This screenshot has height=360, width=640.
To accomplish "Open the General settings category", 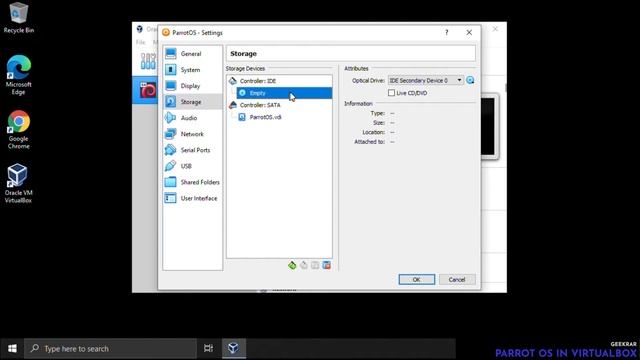I will tap(193, 53).
